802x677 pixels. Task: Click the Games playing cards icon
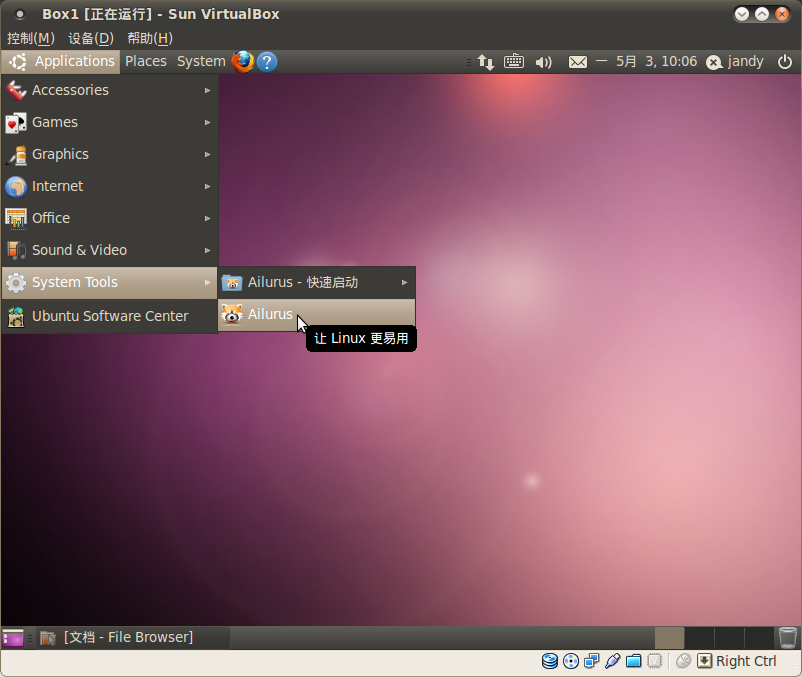16,123
